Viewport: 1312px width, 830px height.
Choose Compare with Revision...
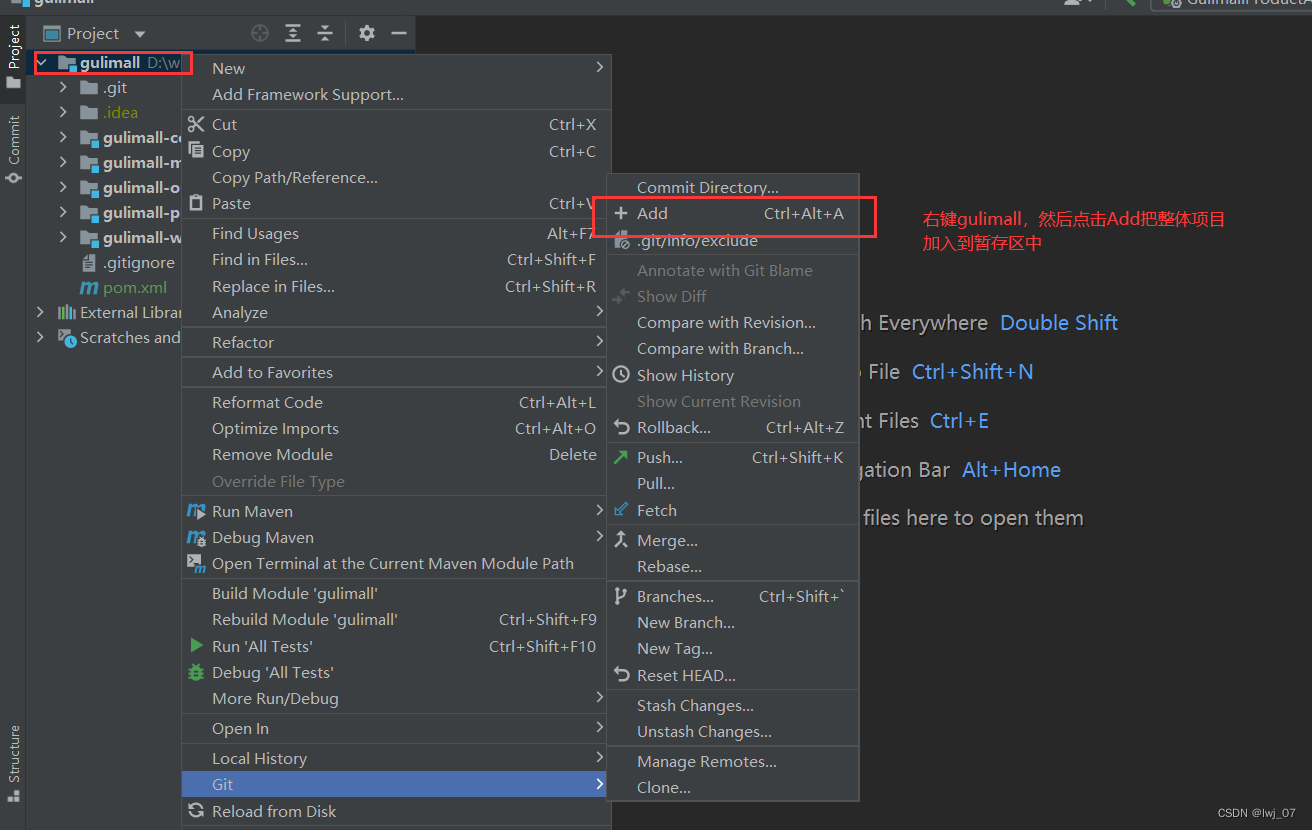733,322
